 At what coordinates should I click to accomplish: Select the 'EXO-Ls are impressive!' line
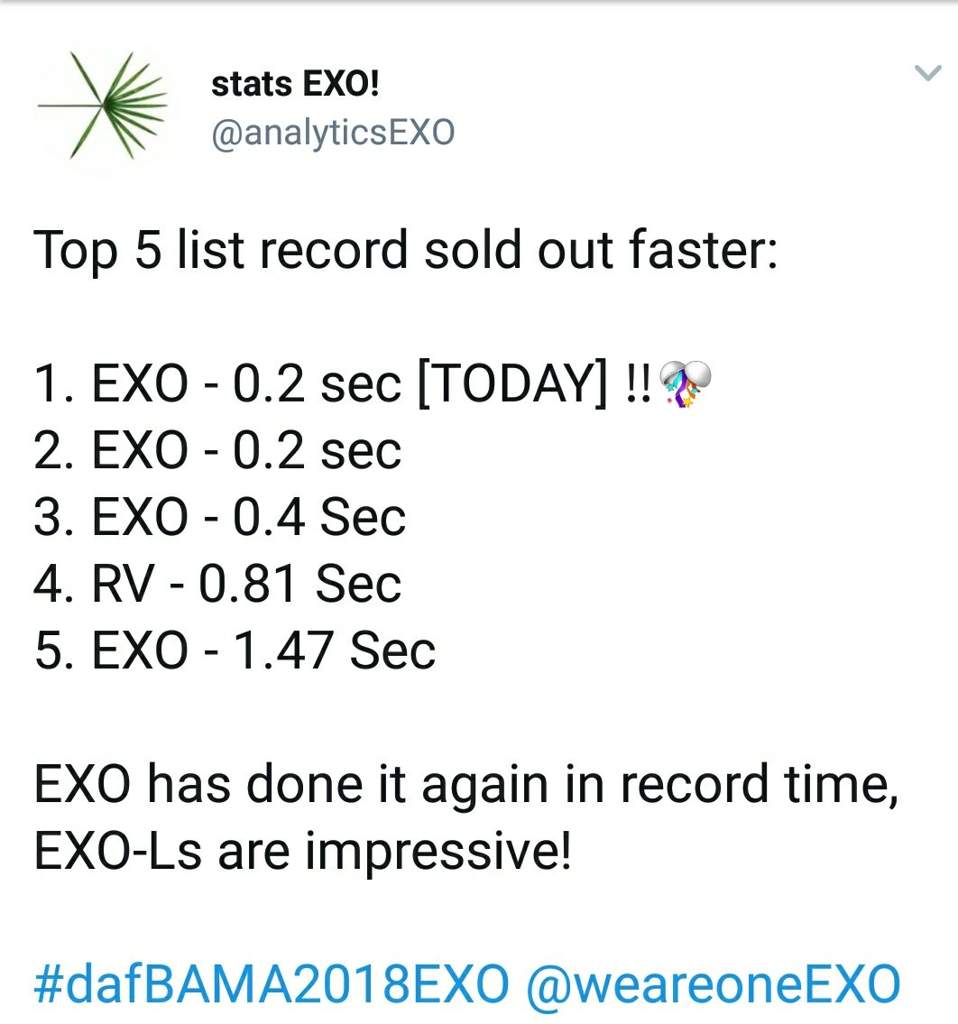click(302, 851)
